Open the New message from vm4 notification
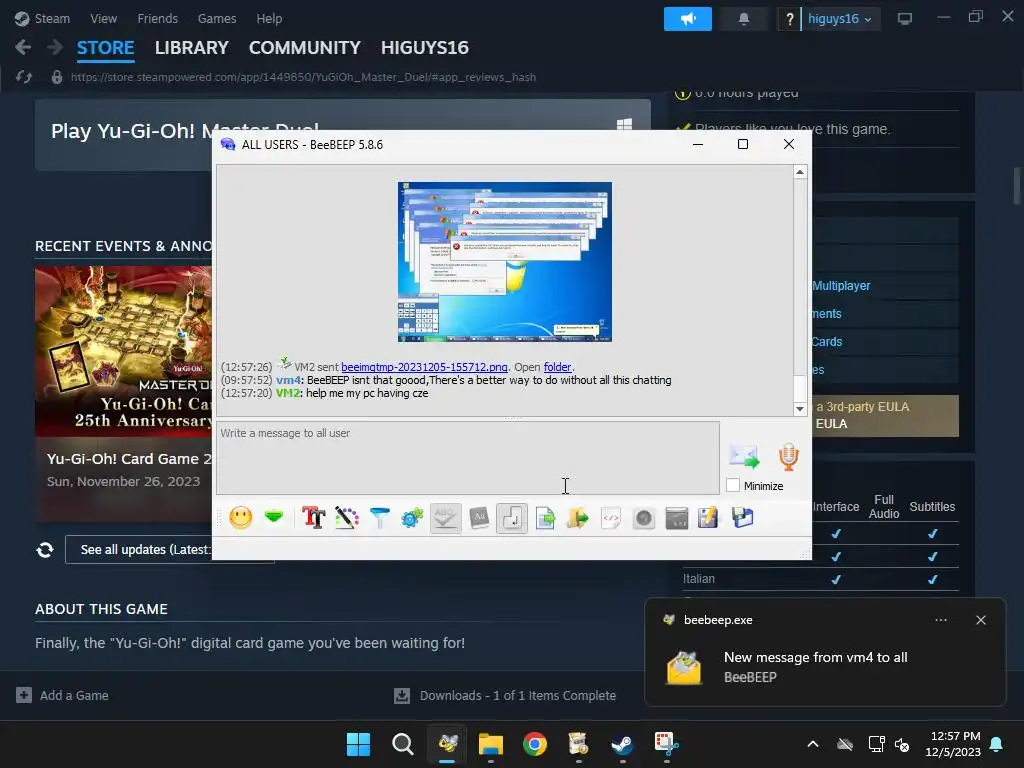 (x=816, y=667)
